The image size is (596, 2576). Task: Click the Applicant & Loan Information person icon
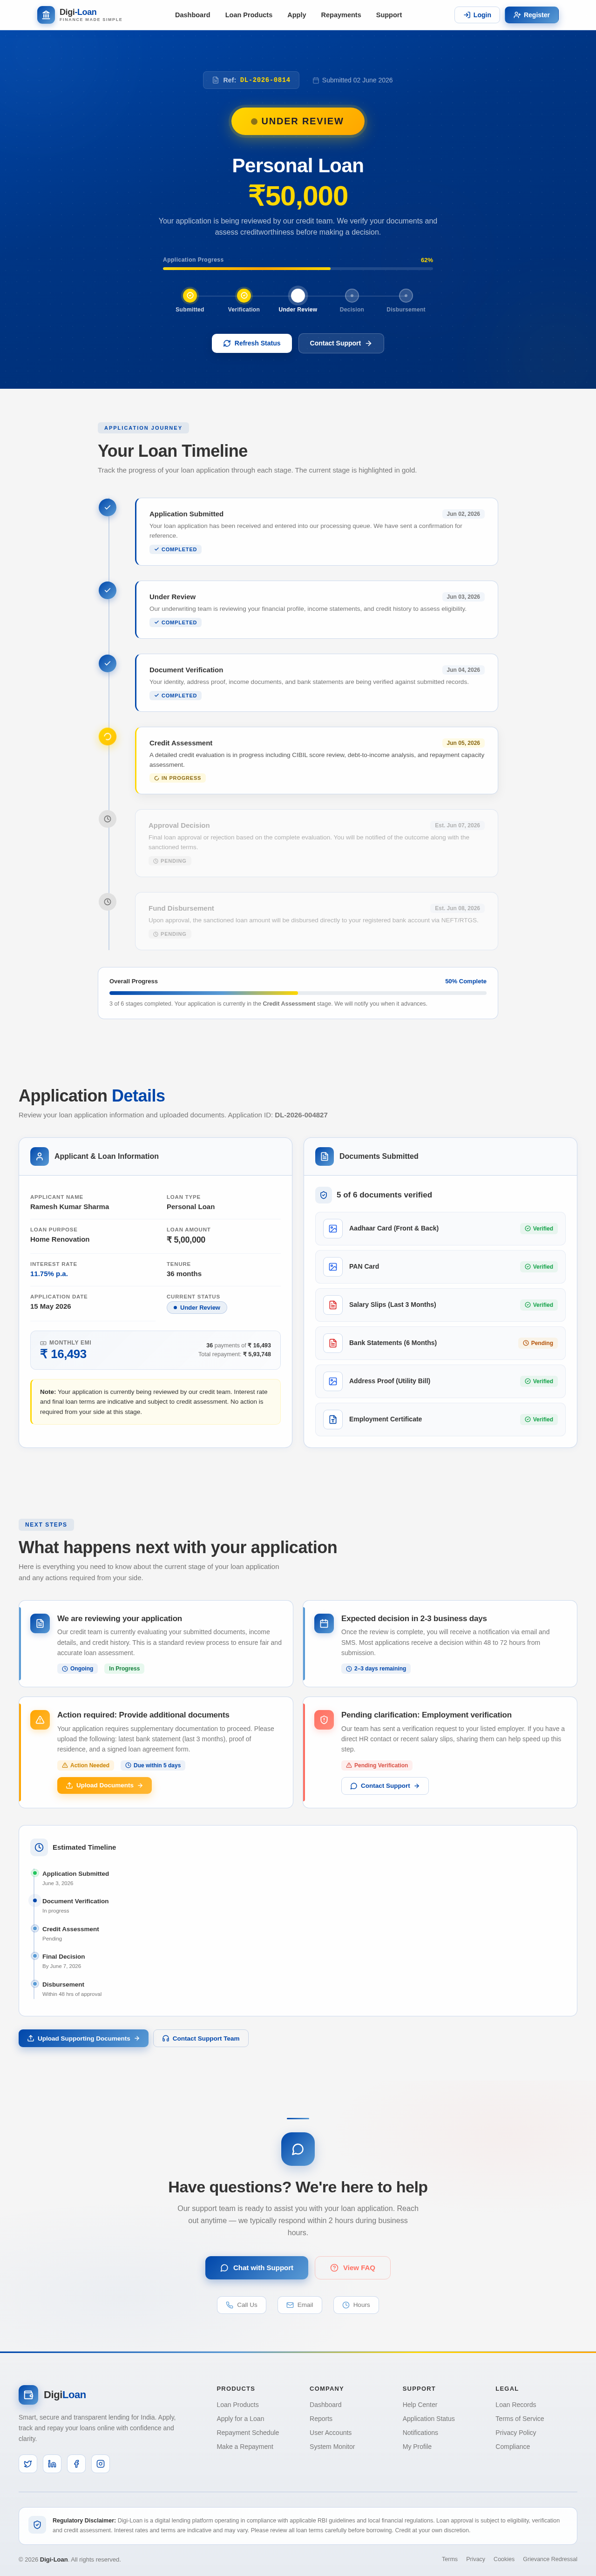39,1156
